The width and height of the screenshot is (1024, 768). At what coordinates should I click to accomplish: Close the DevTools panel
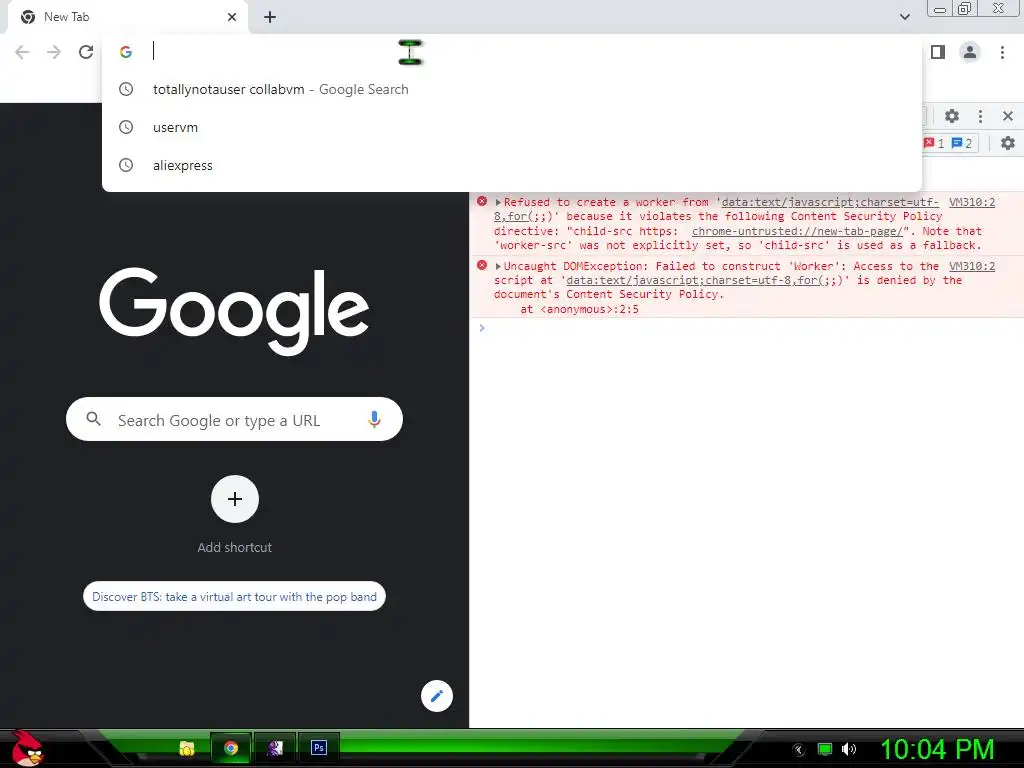click(1008, 116)
